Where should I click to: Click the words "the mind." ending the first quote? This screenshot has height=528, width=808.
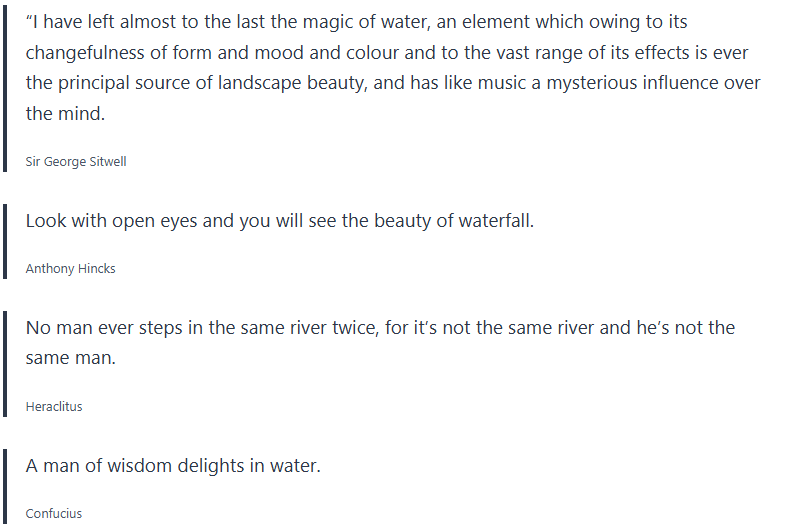click(x=65, y=114)
